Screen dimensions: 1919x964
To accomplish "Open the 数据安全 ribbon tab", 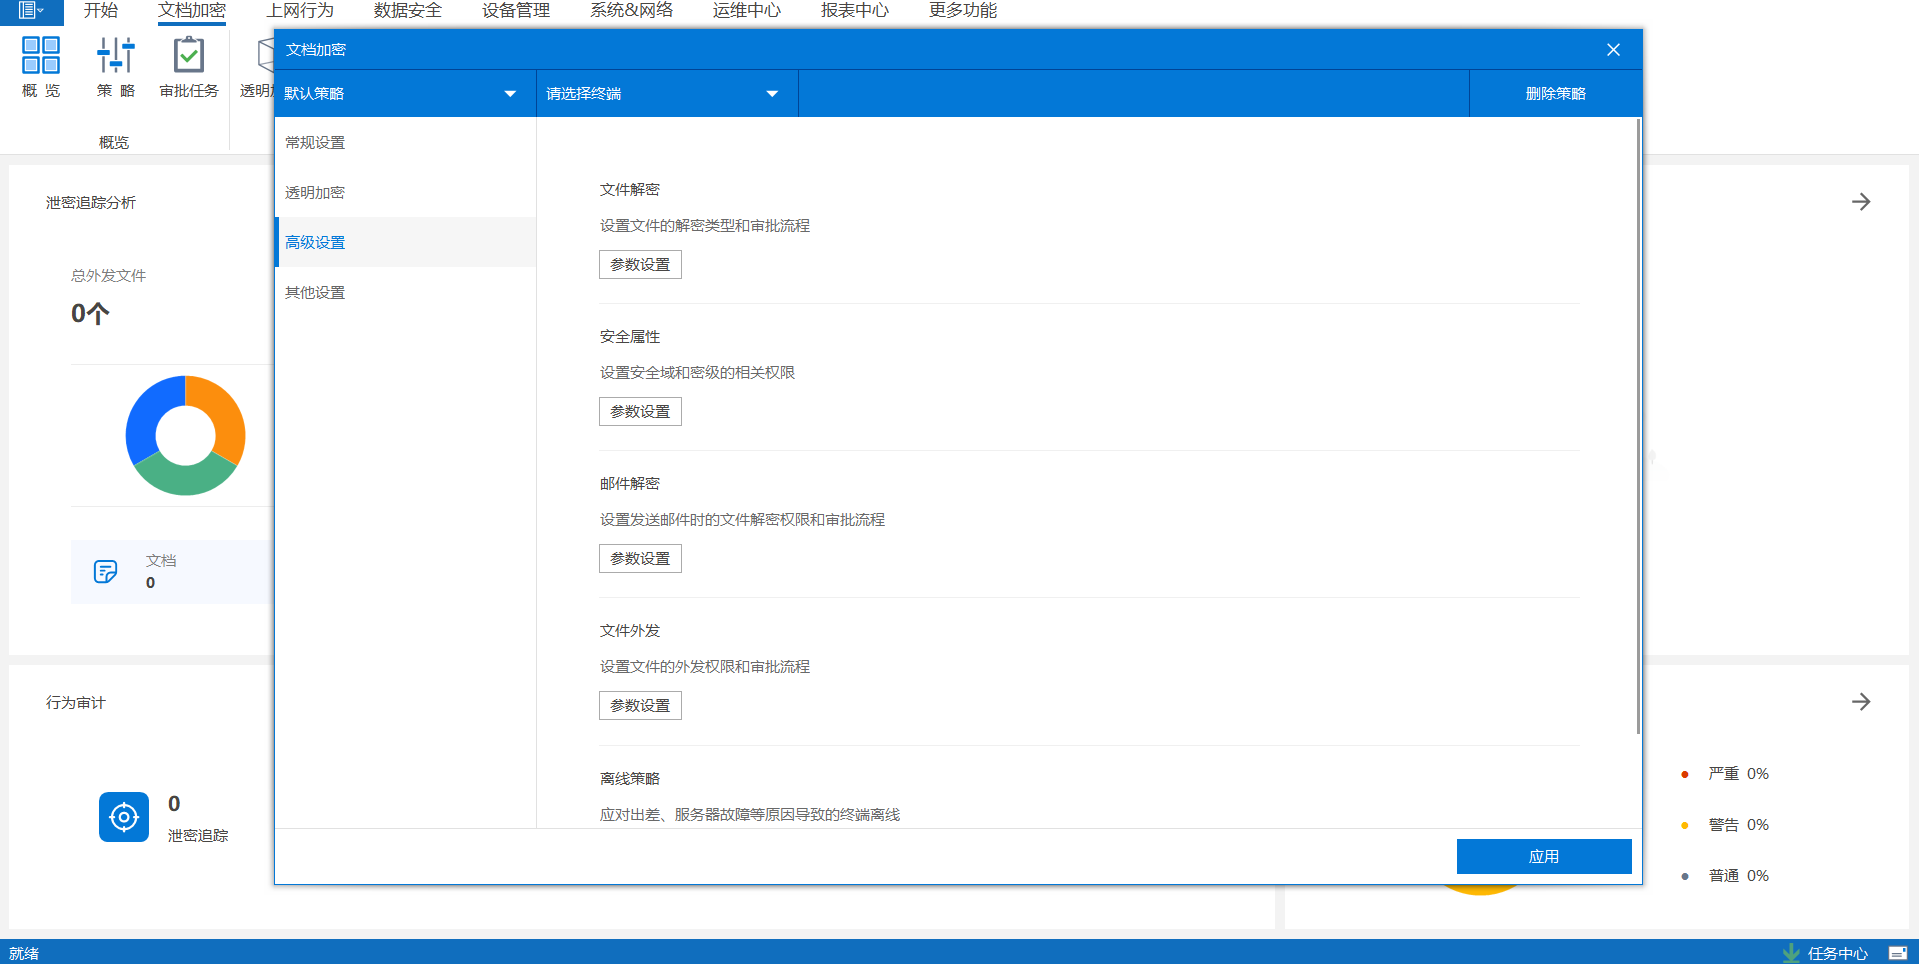I will click(408, 11).
